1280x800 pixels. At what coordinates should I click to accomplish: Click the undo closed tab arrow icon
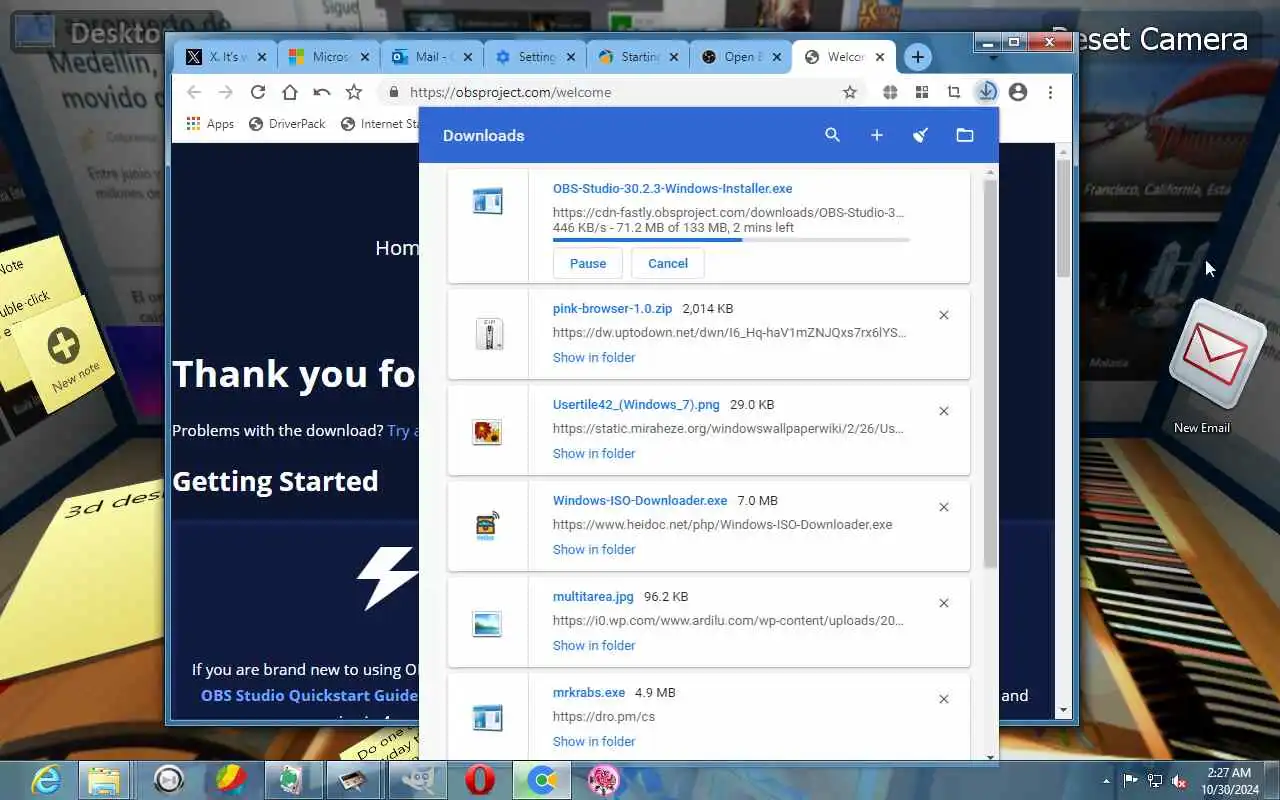tap(322, 92)
